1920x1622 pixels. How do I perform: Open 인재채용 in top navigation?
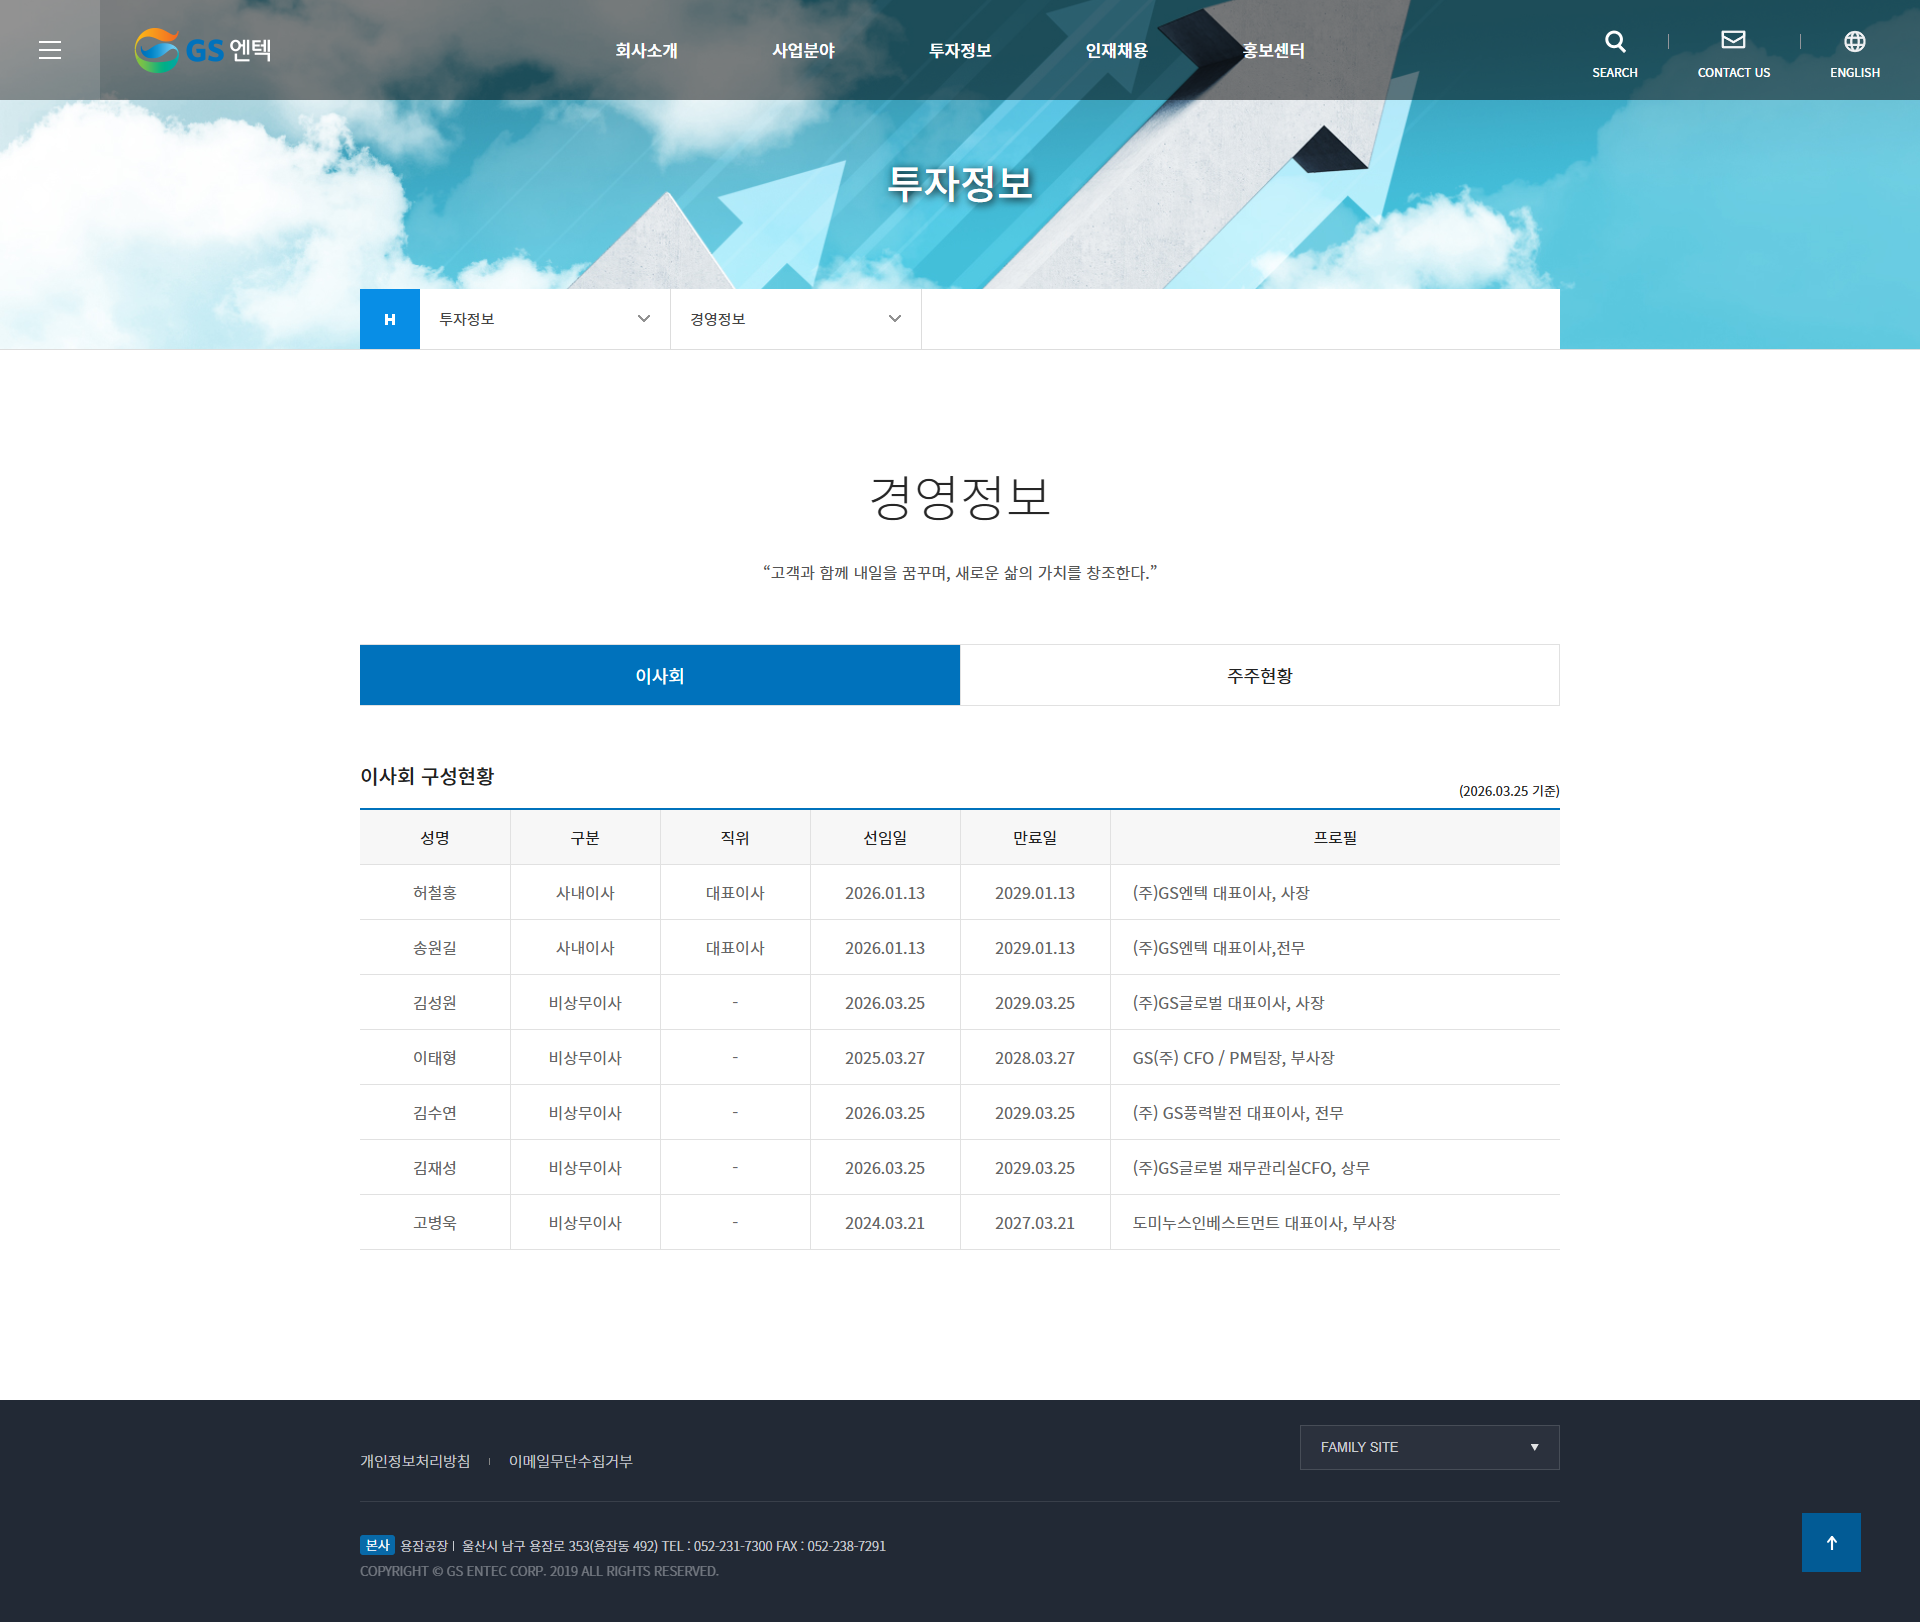tap(1116, 50)
